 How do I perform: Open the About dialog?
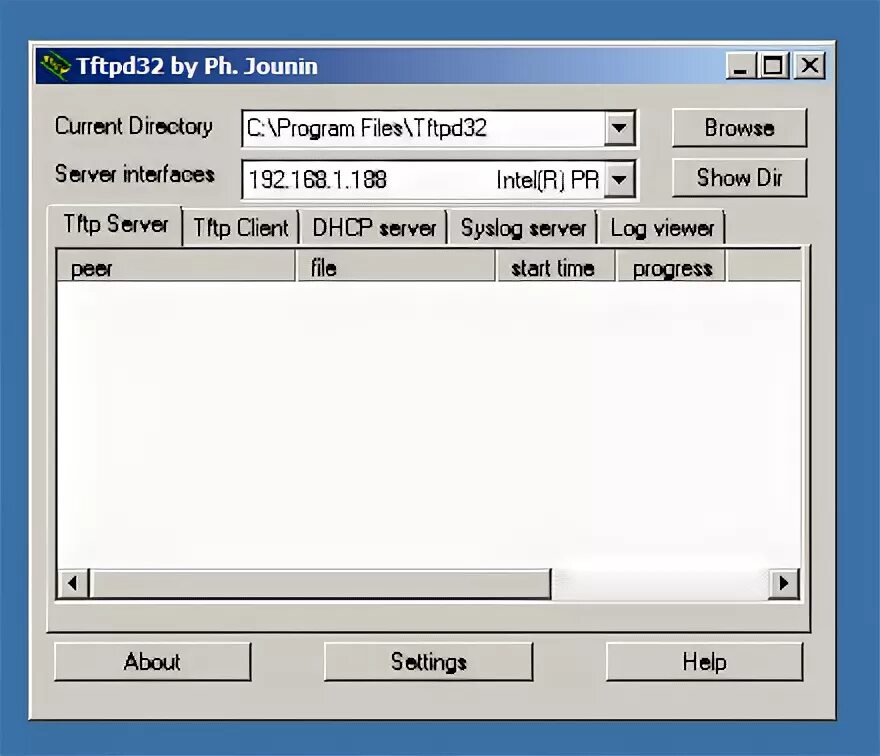153,662
